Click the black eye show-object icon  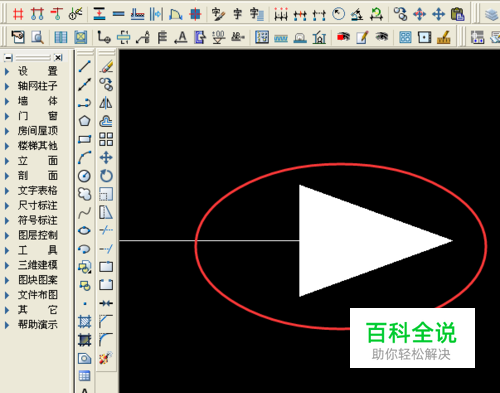tap(382, 37)
